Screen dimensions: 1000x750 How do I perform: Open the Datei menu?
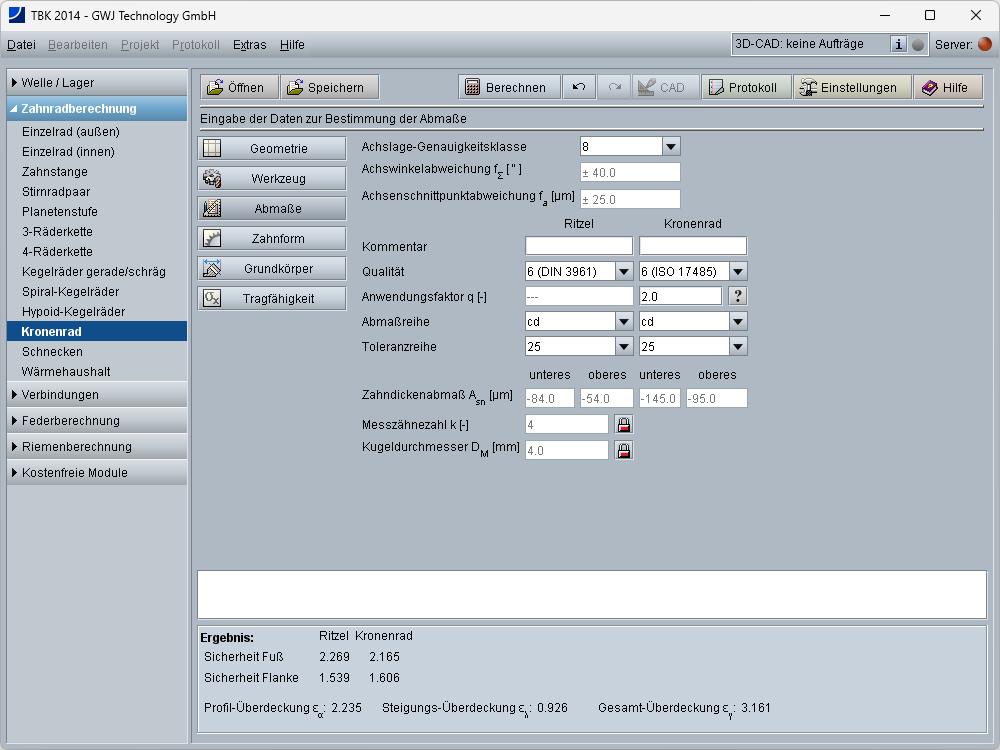point(21,45)
